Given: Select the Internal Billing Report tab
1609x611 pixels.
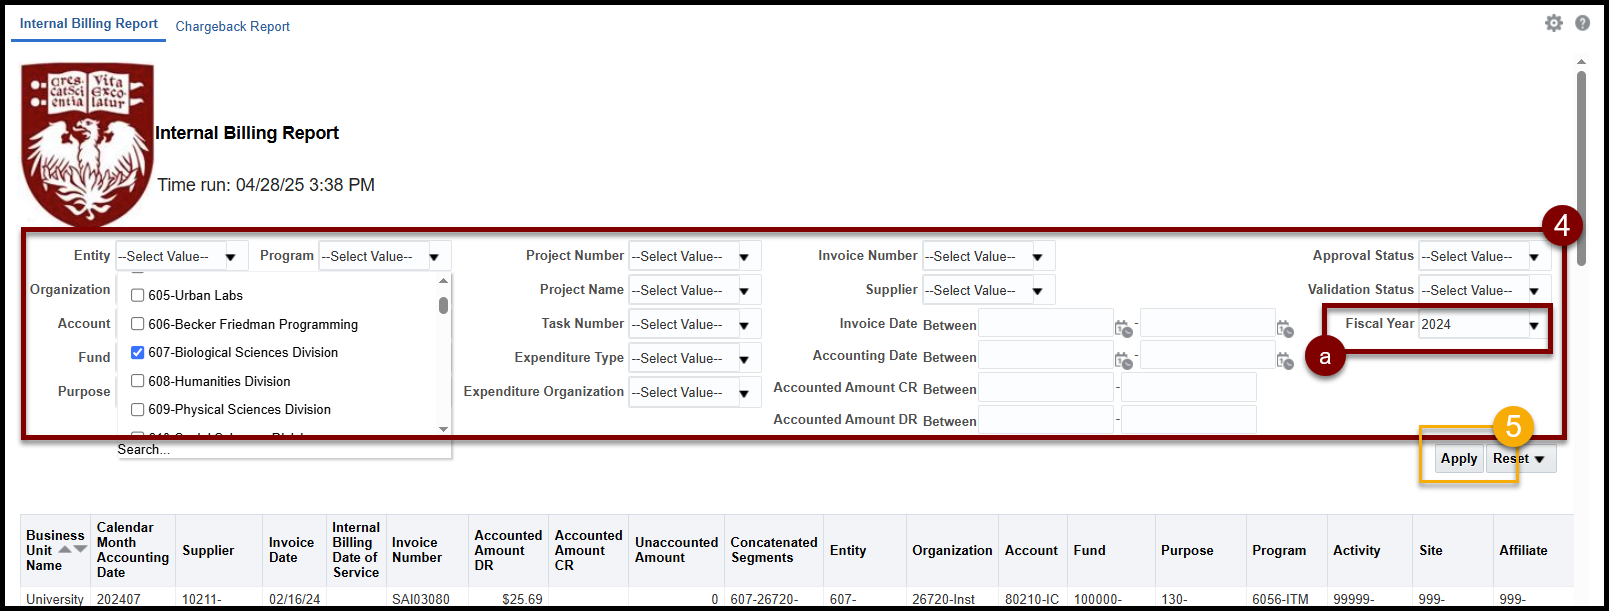Looking at the screenshot, I should [89, 23].
